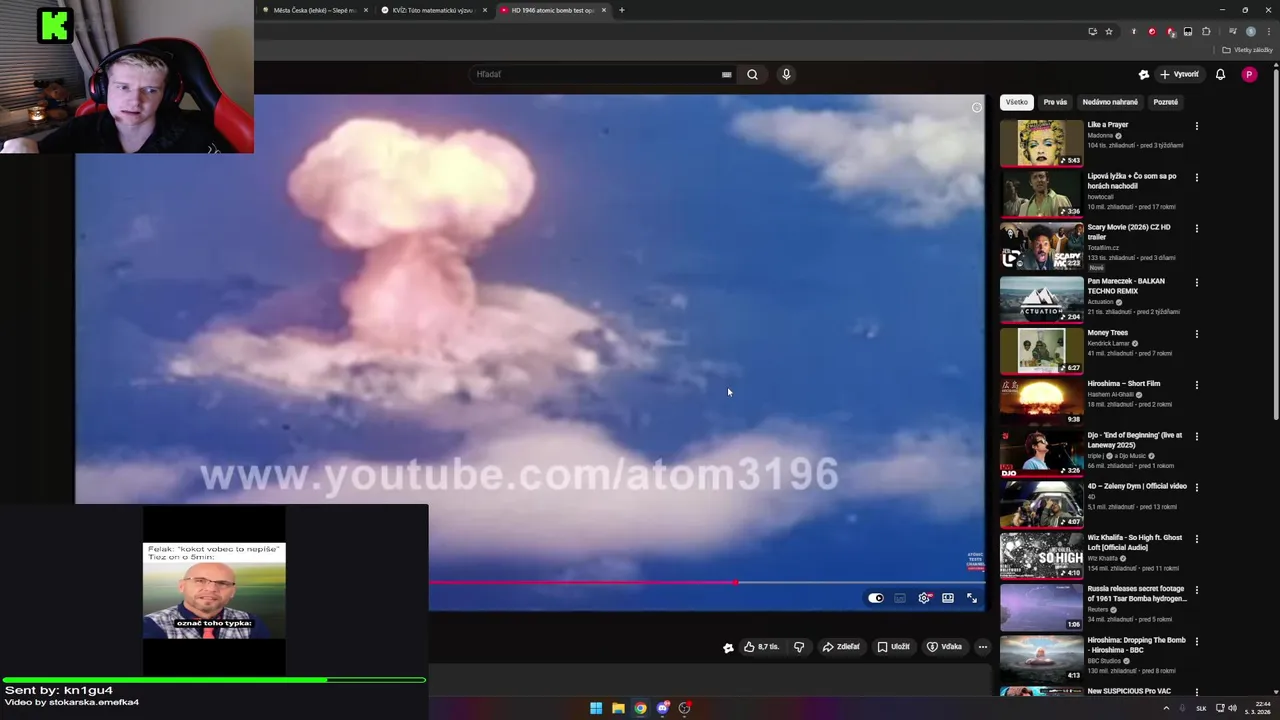The height and width of the screenshot is (720, 1280).
Task: Open options menu for Scary Movie trailer
Action: (x=1196, y=229)
